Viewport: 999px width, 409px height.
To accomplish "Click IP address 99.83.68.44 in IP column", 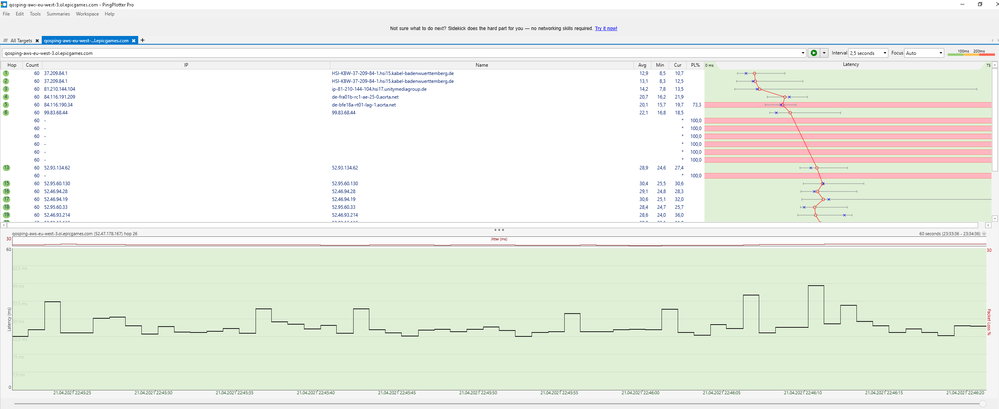I will coord(56,113).
